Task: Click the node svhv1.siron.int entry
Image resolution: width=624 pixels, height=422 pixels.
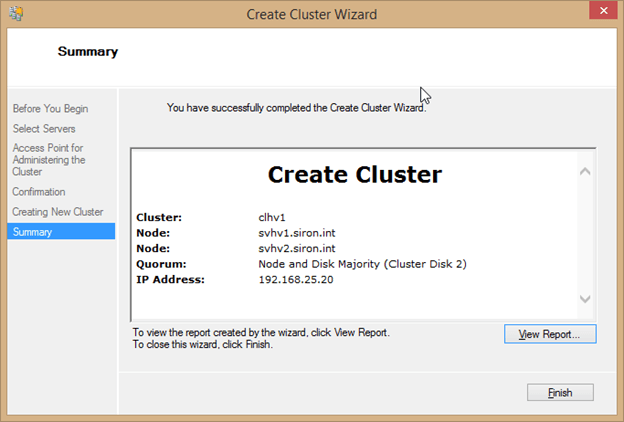Action: (x=299, y=231)
